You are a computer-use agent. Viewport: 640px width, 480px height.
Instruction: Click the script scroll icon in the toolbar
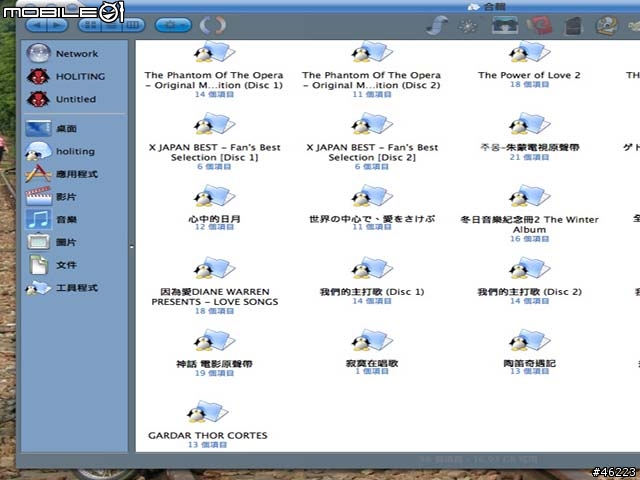436,25
